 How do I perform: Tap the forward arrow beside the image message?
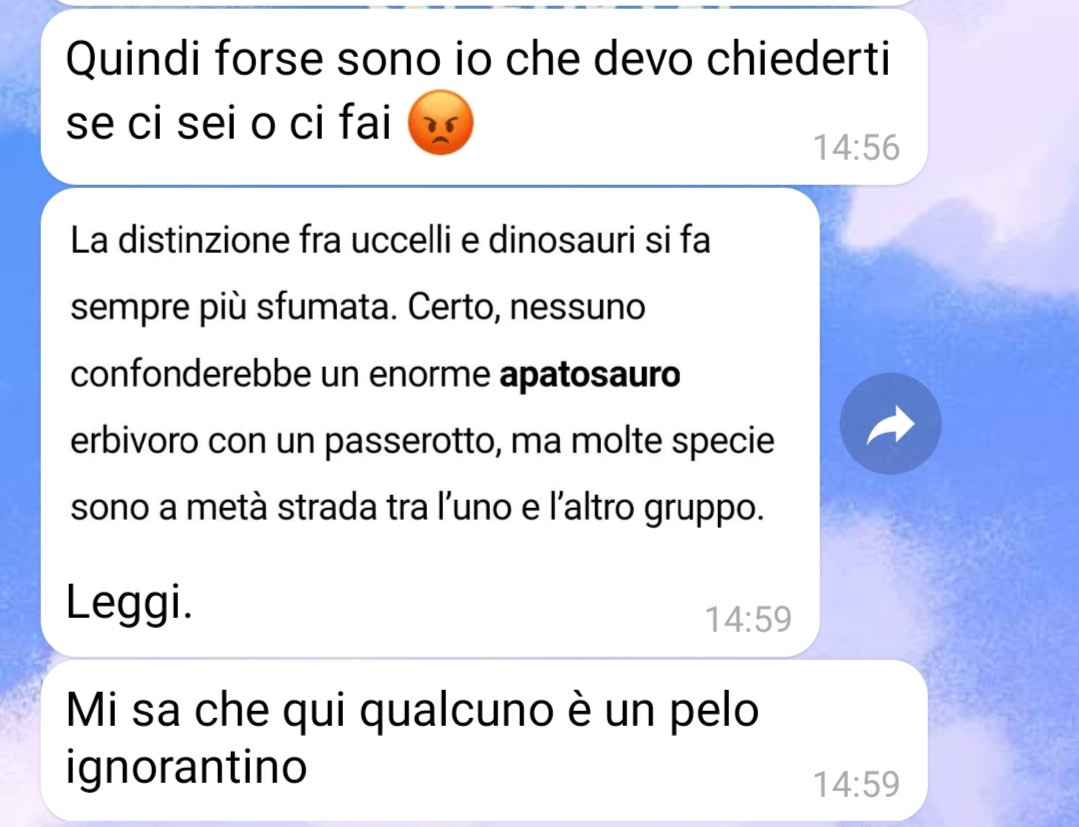point(890,424)
